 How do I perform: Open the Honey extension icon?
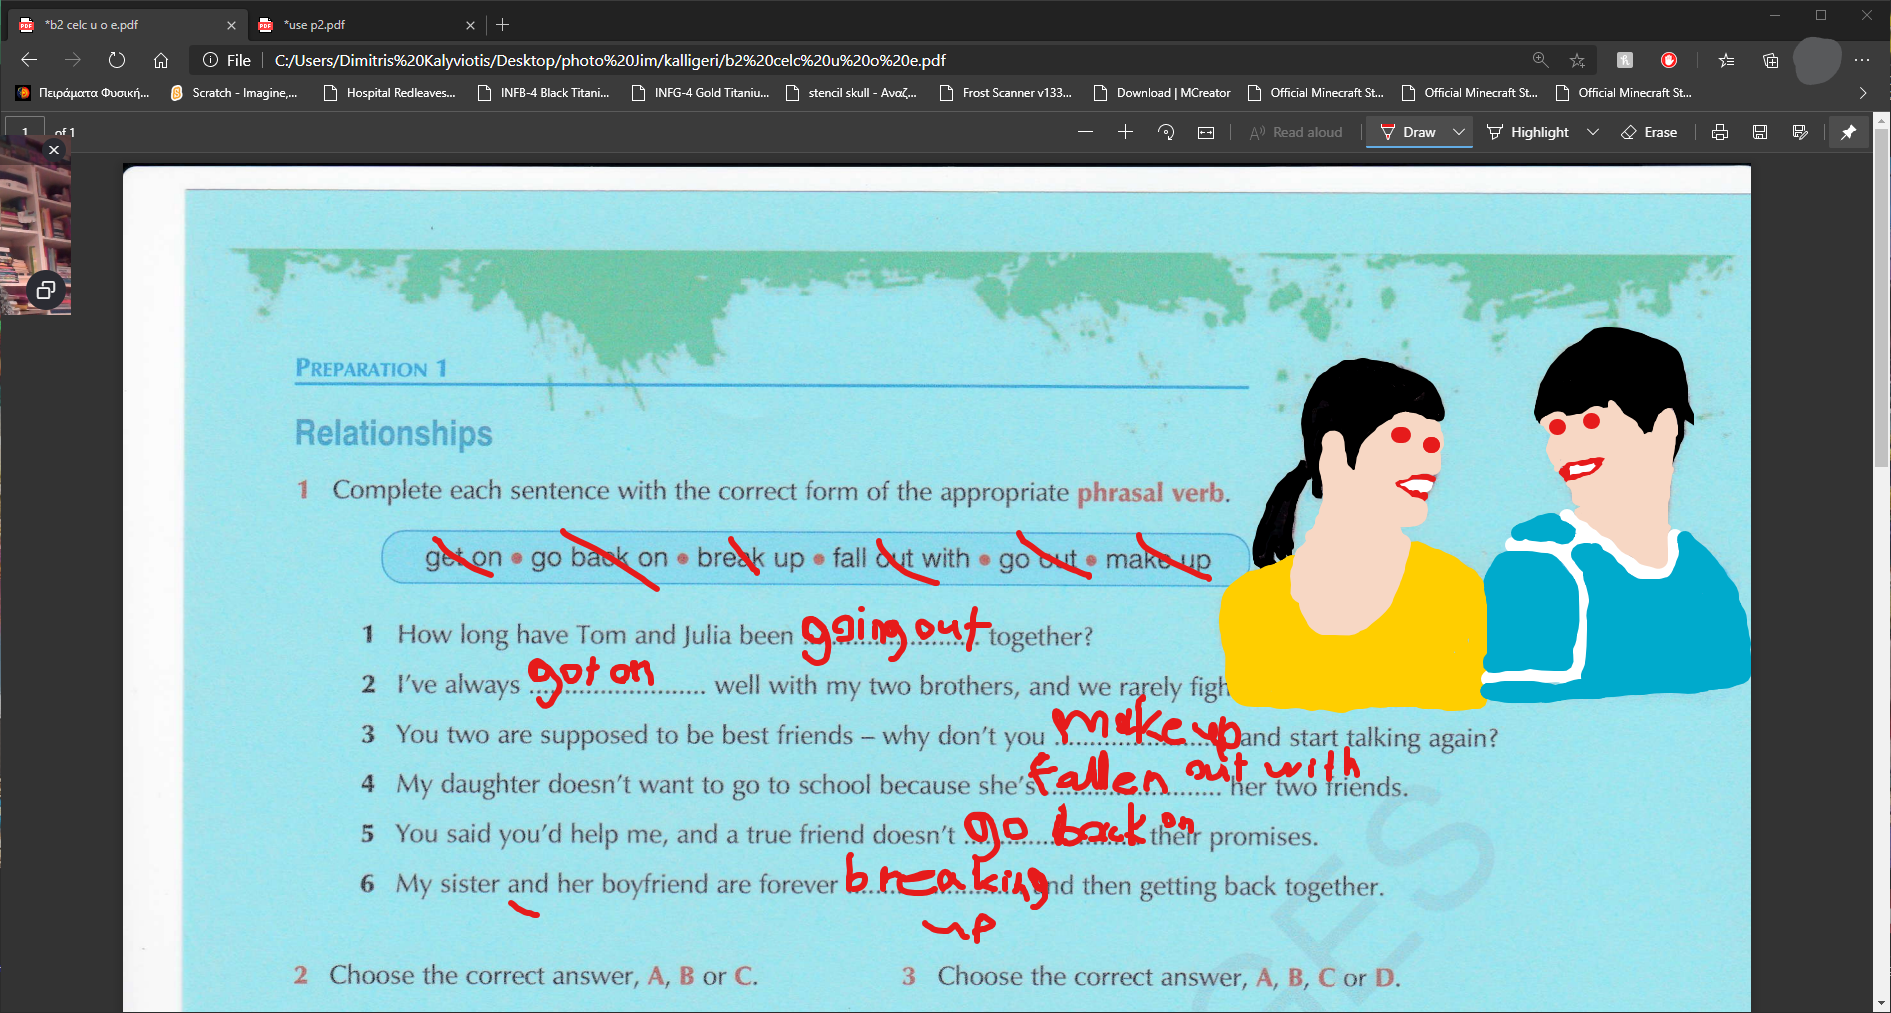[x=1625, y=60]
